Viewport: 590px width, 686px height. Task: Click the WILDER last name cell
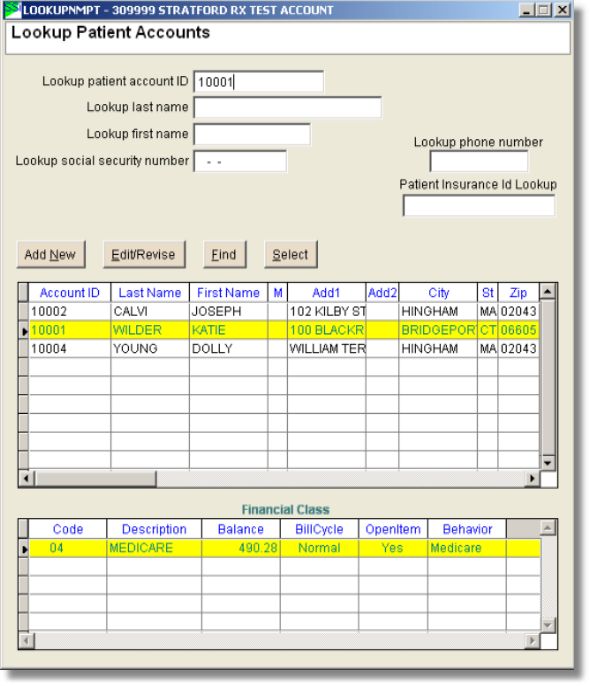tap(150, 330)
